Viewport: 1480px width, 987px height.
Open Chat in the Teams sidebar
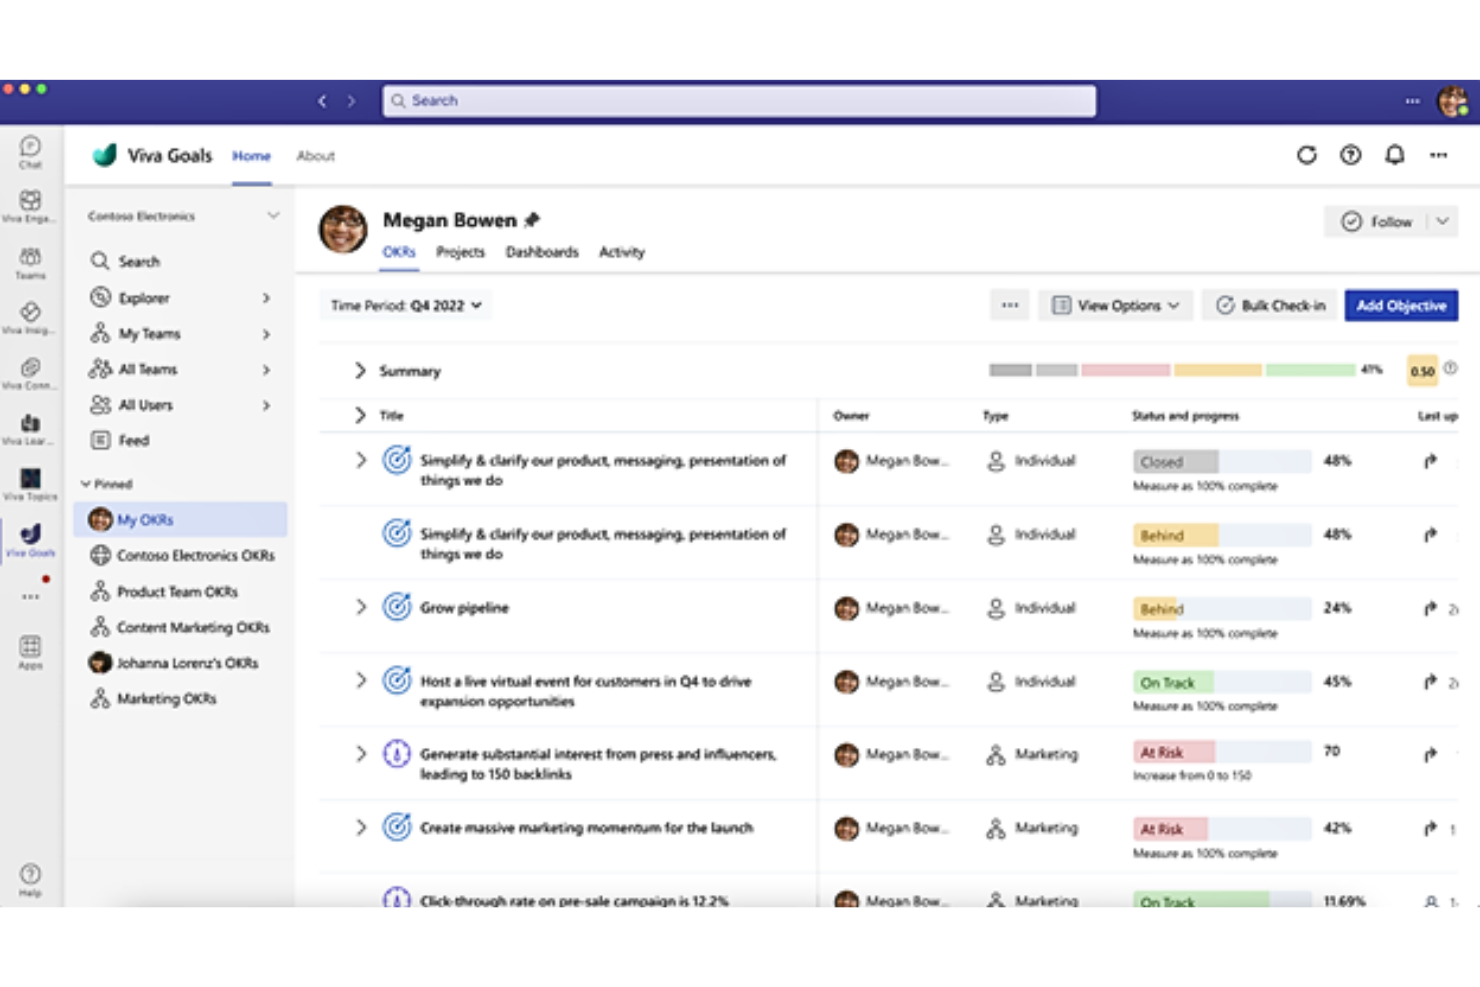[30, 151]
